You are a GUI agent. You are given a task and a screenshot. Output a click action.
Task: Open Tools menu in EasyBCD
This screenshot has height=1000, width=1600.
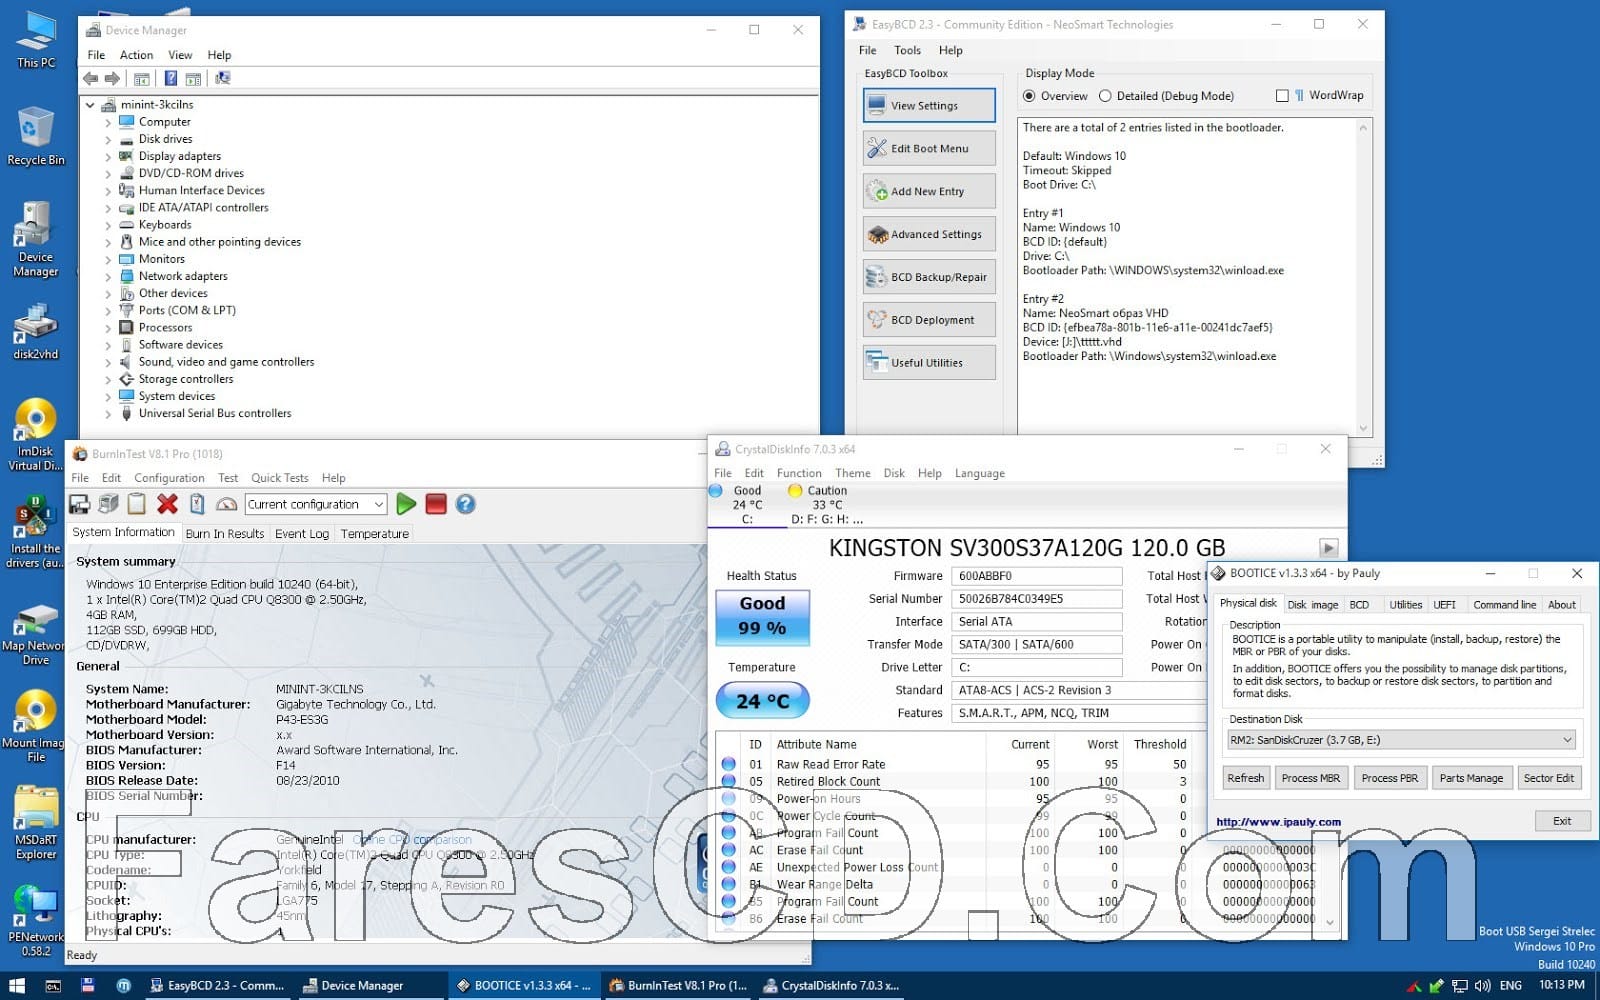point(907,50)
